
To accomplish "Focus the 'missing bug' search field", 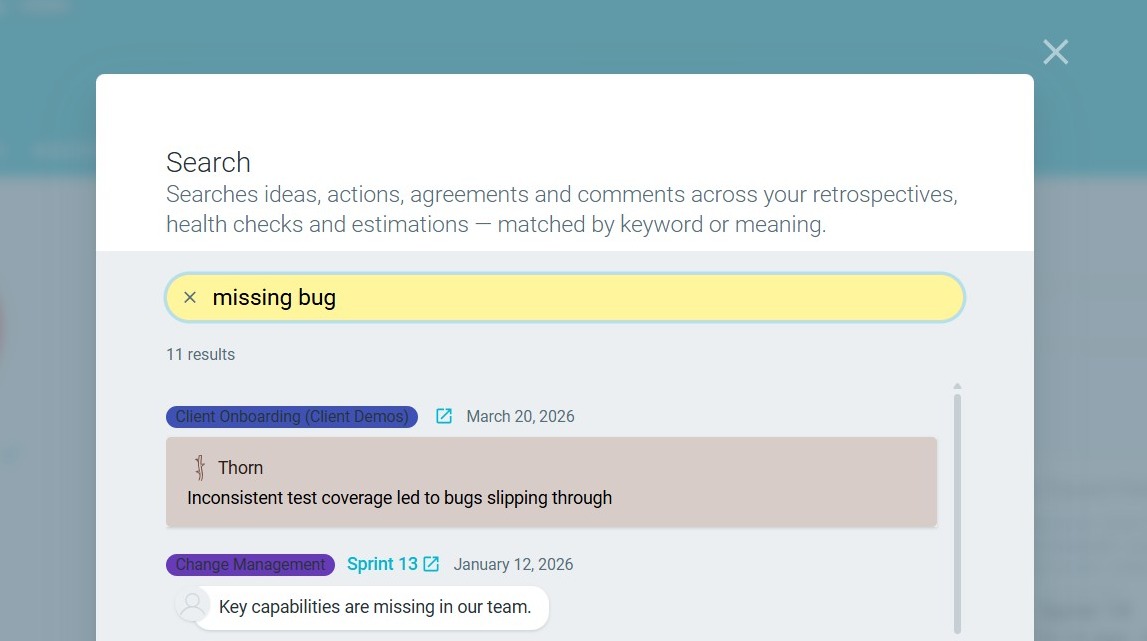I will pyautogui.click(x=565, y=297).
